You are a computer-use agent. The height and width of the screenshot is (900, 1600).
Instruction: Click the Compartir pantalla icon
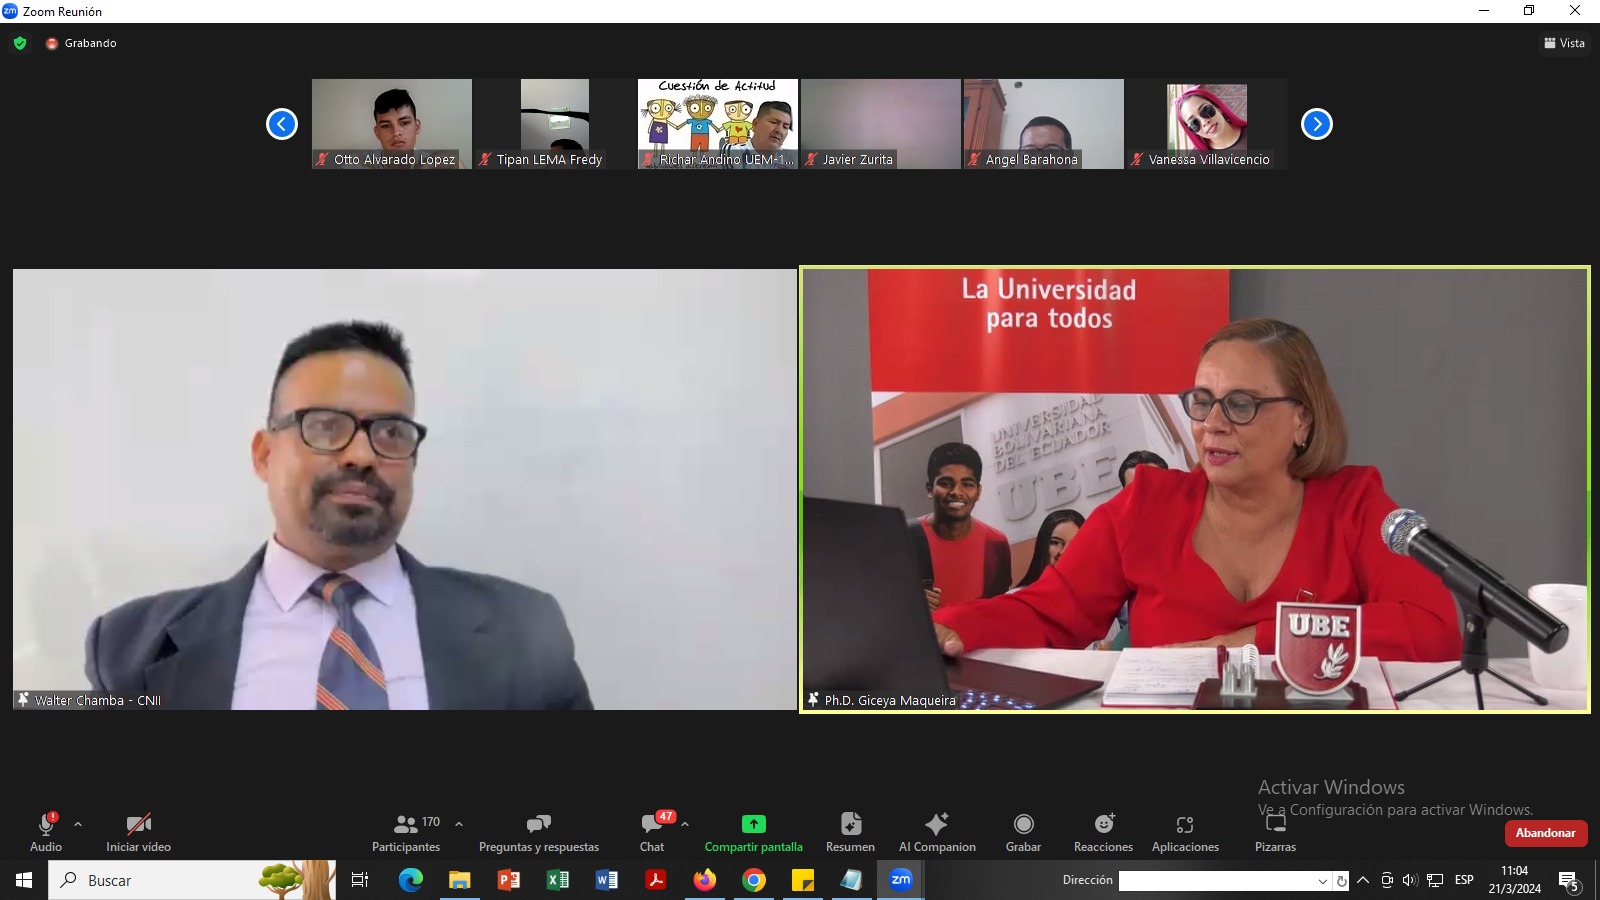pyautogui.click(x=753, y=824)
